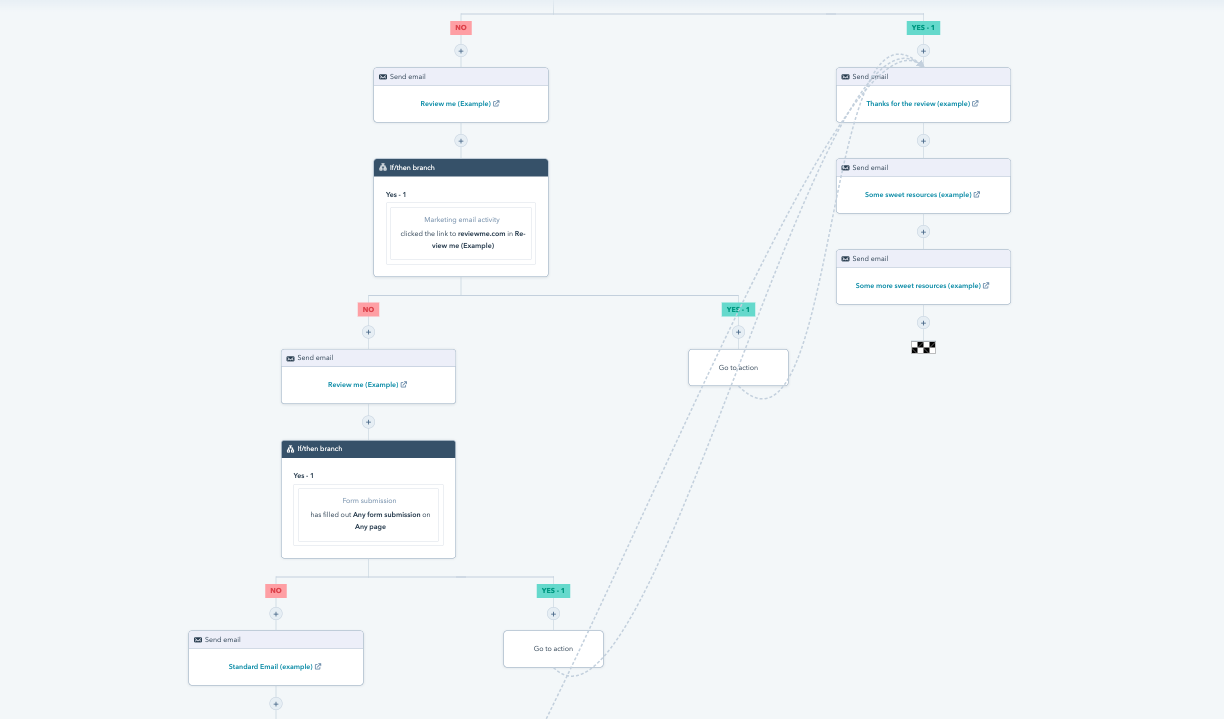The width and height of the screenshot is (1224, 719).
Task: Open Some more sweet resources (example) link
Action: click(x=918, y=286)
